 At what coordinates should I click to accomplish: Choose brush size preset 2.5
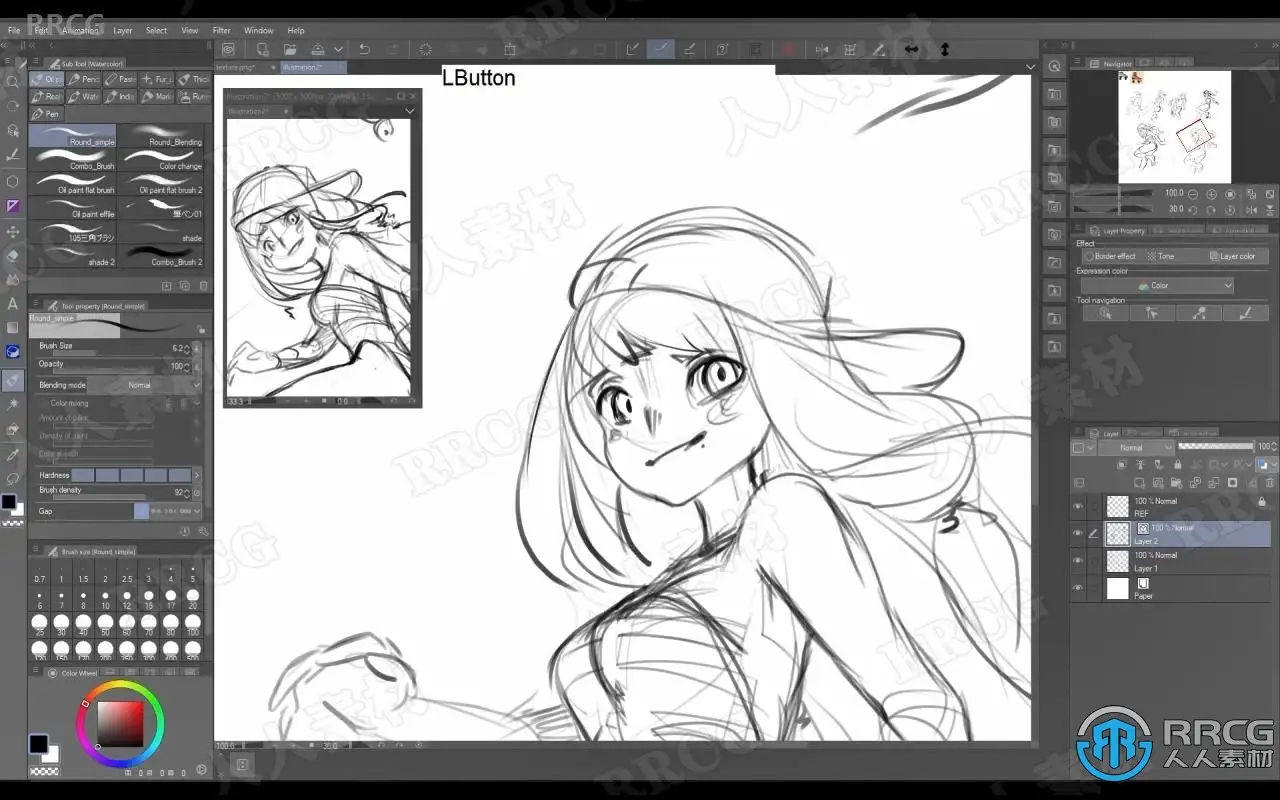pos(127,572)
